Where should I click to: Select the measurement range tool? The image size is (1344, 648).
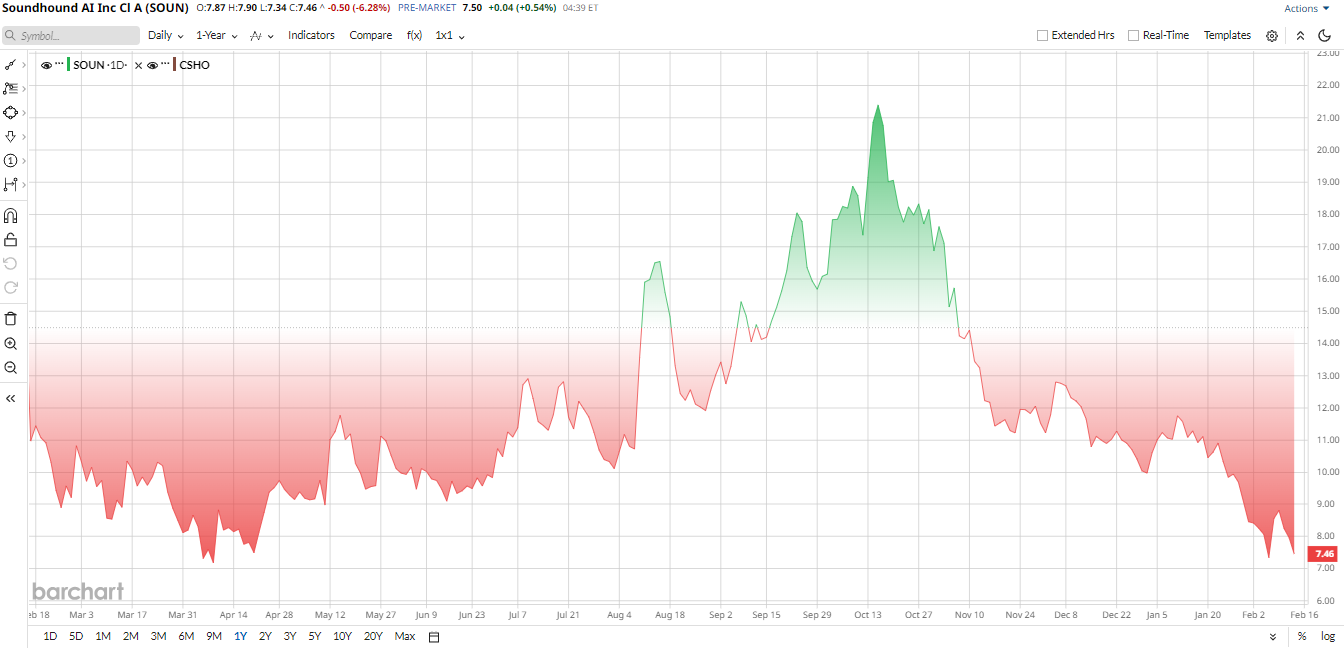(10, 184)
